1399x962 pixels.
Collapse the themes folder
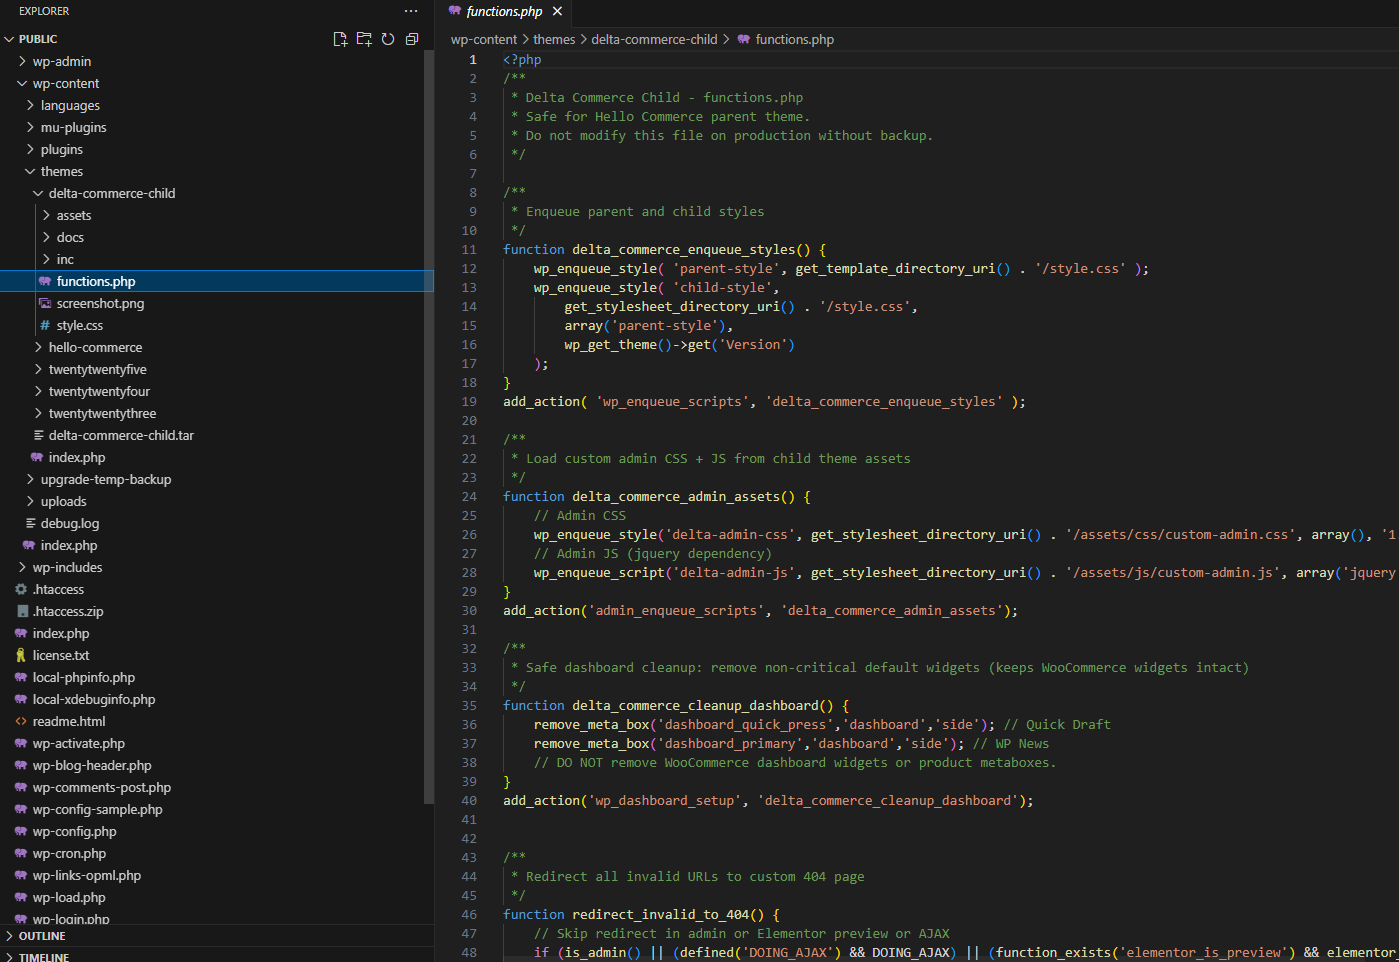pyautogui.click(x=61, y=171)
